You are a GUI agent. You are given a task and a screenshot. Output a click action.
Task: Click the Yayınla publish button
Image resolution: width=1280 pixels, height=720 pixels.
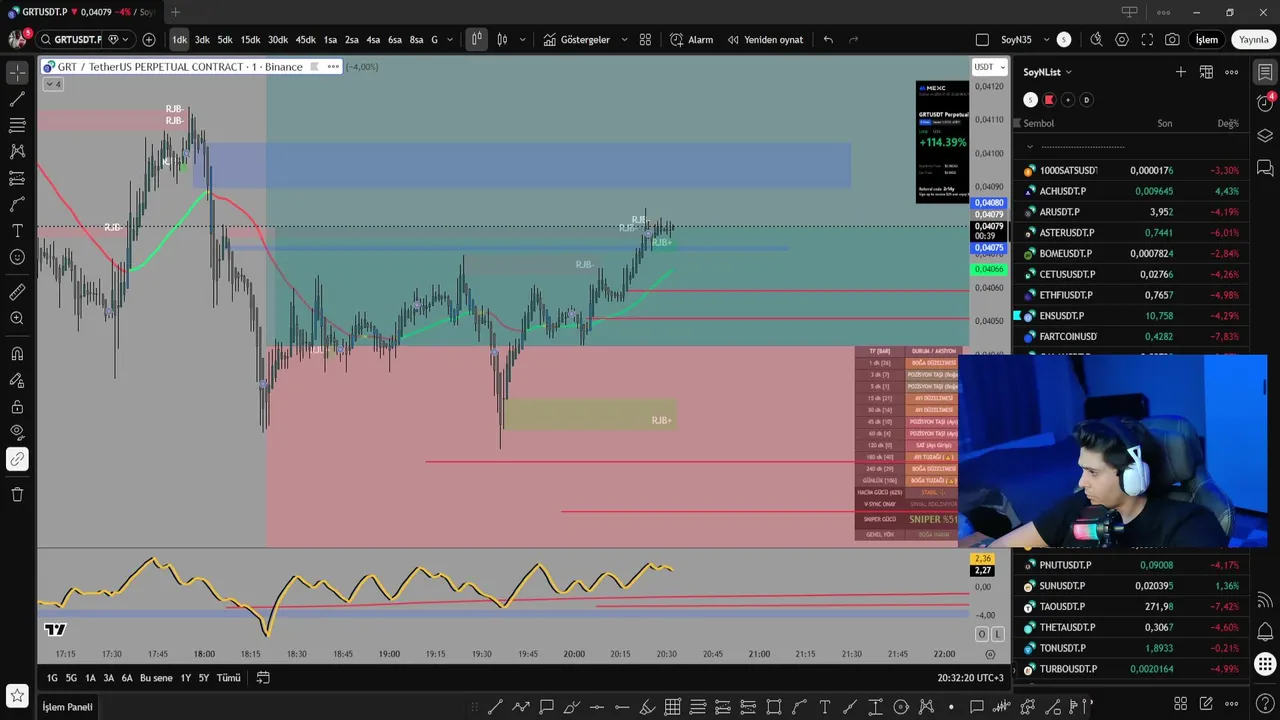pos(1253,40)
